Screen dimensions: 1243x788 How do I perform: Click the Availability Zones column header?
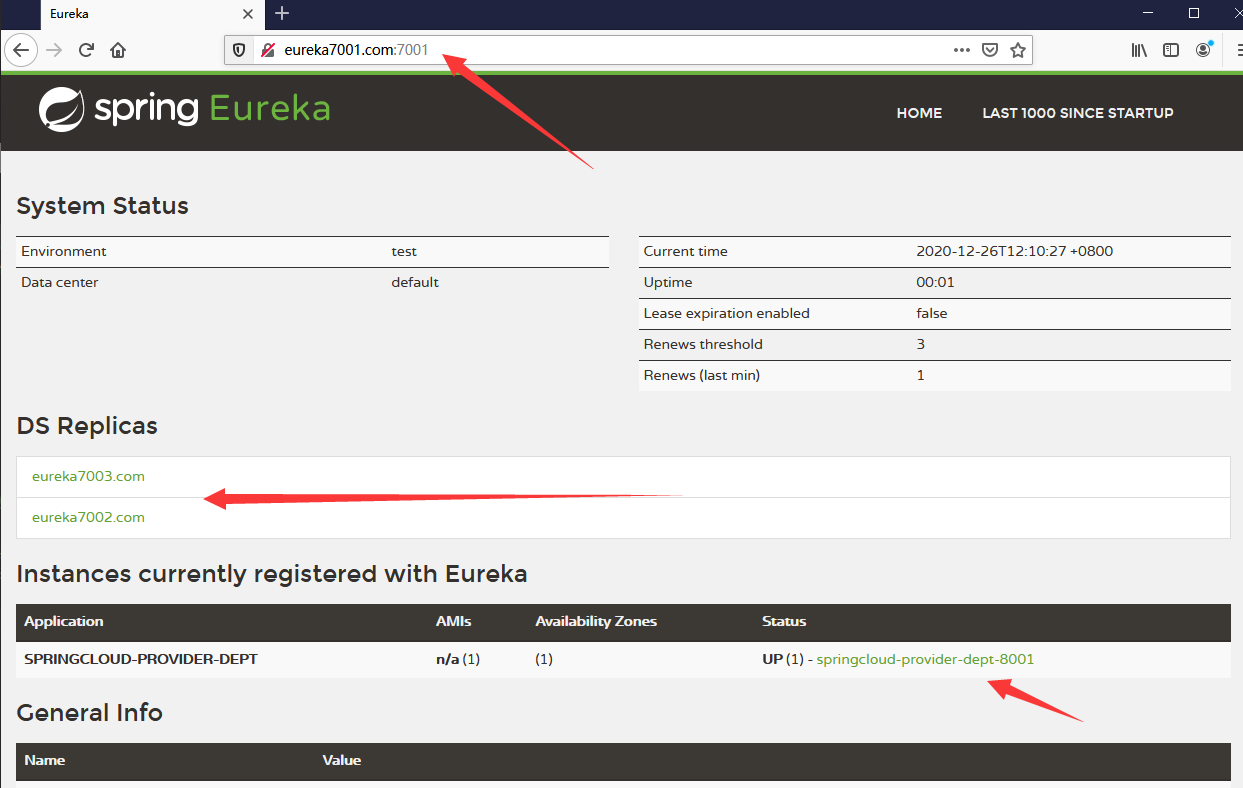pyautogui.click(x=596, y=621)
